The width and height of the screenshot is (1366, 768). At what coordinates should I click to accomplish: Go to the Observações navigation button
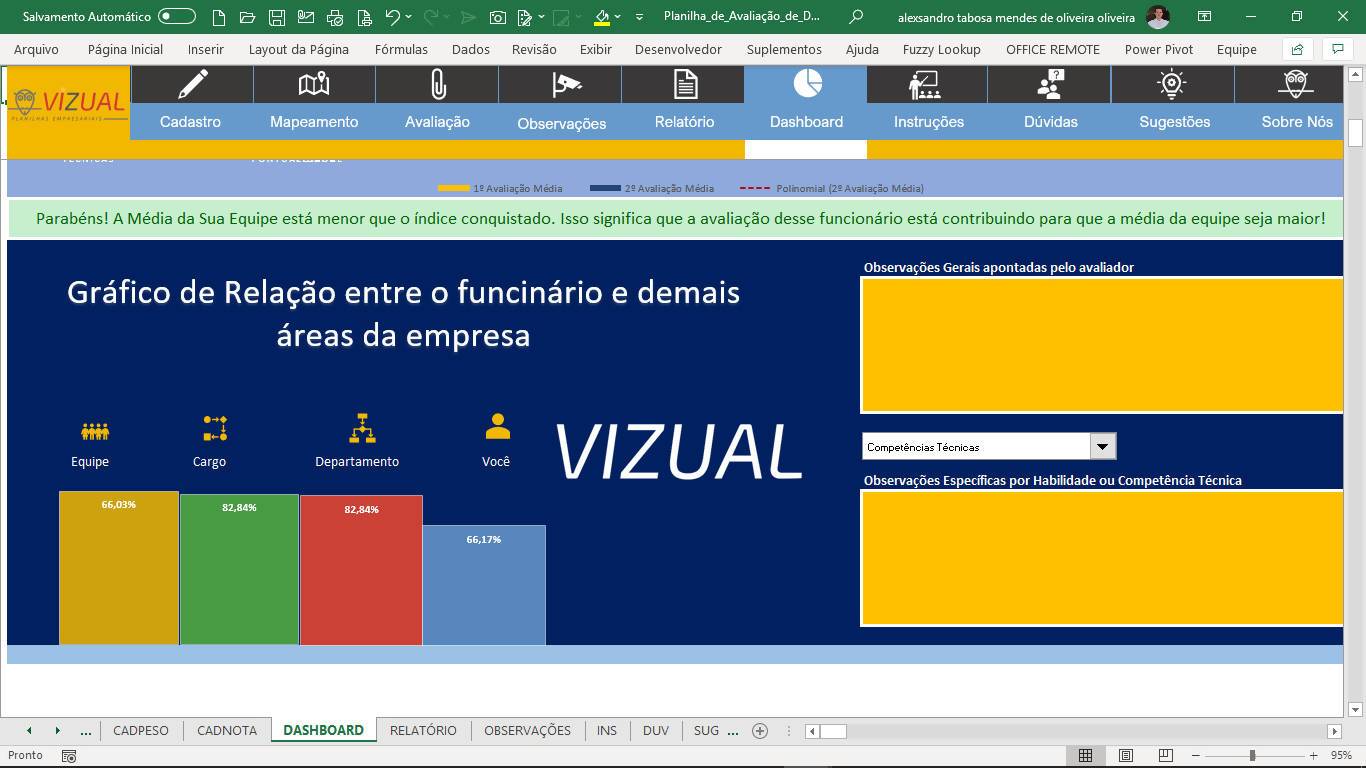[562, 123]
